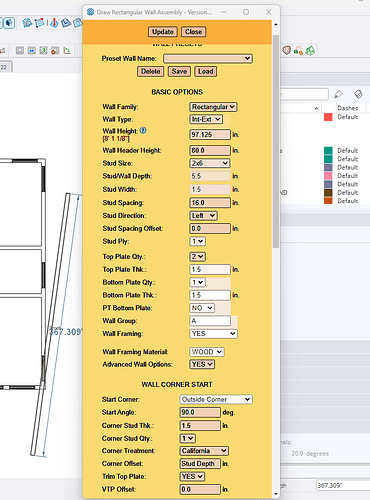Click the blue dots grey toolbar icon

pyautogui.click(x=32, y=50)
